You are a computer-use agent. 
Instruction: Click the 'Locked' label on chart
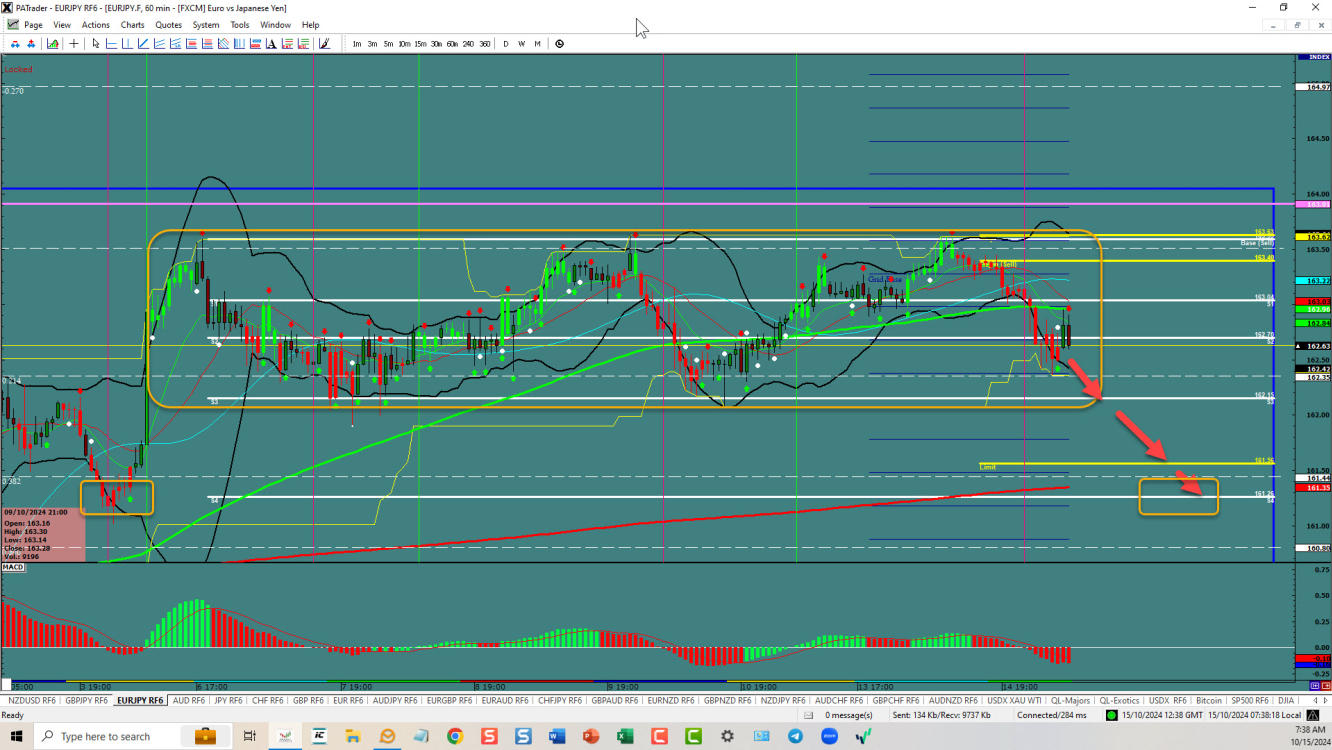pos(17,69)
